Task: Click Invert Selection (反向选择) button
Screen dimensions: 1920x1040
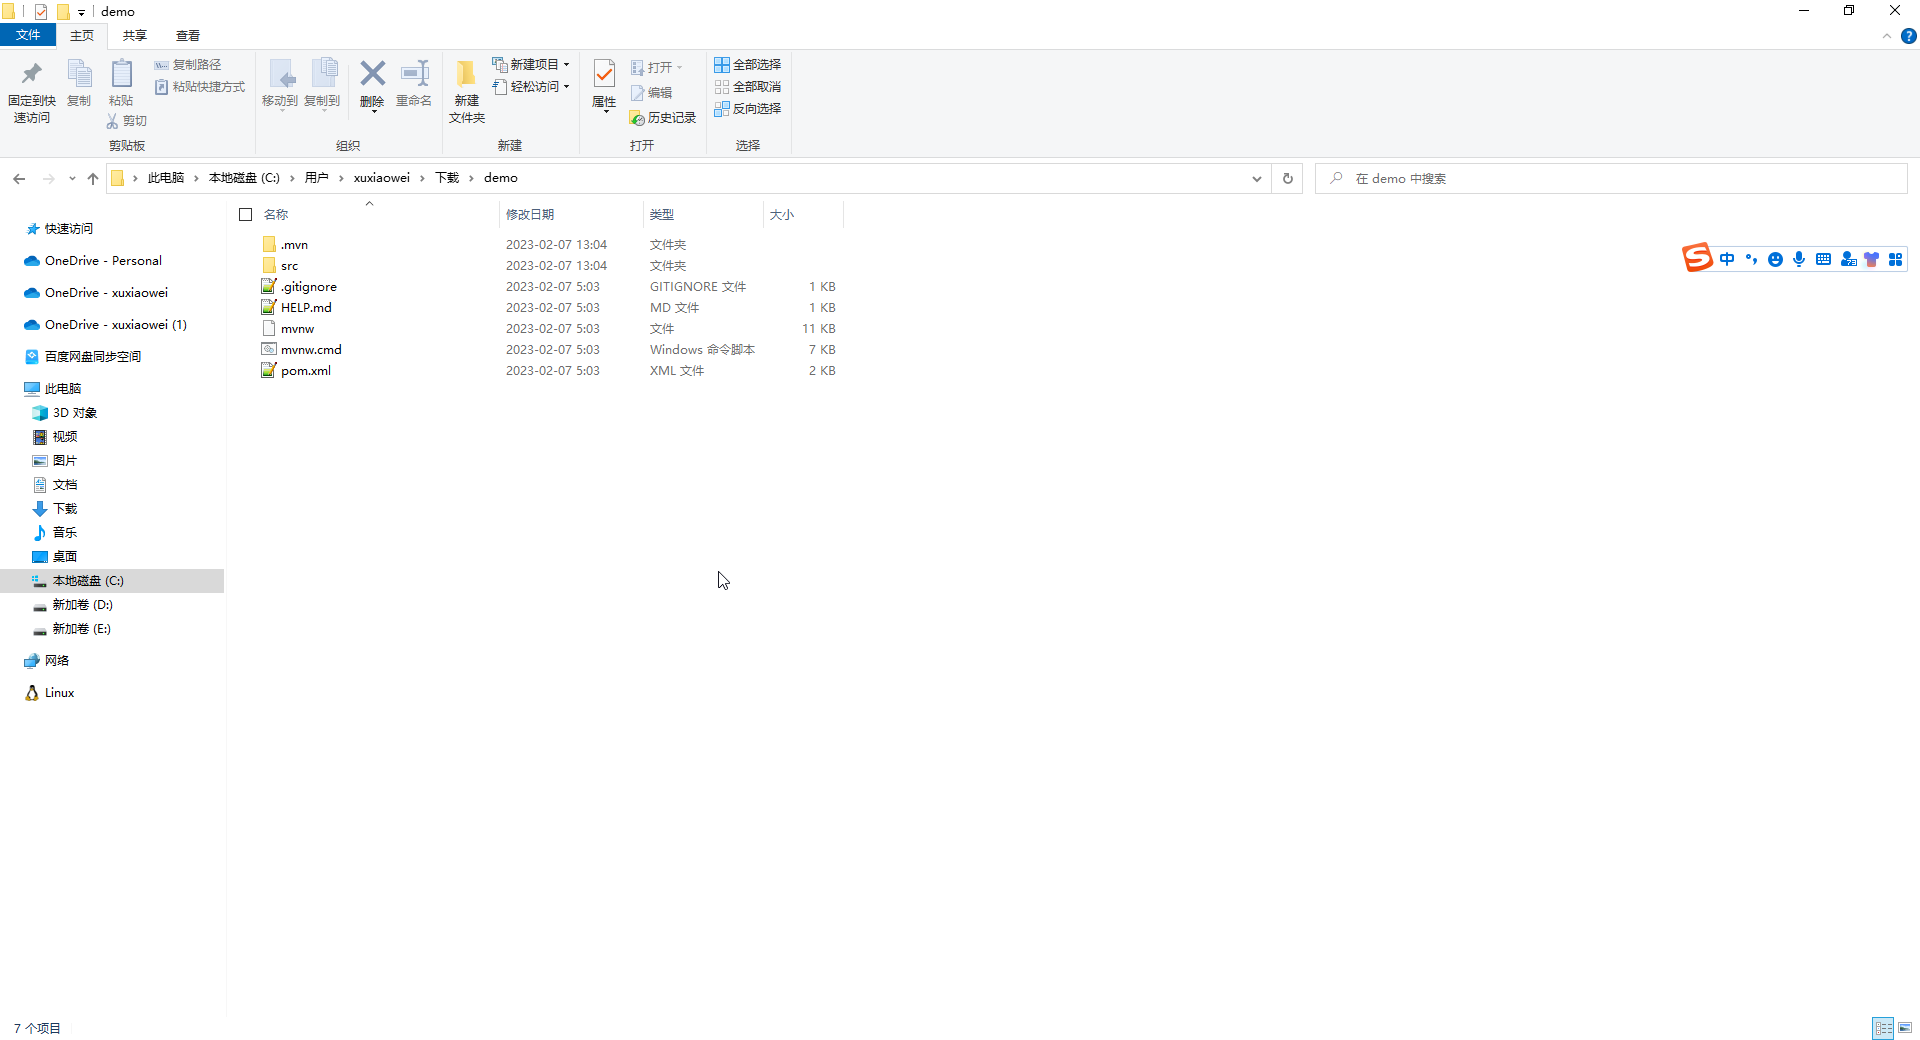Action: coord(748,108)
